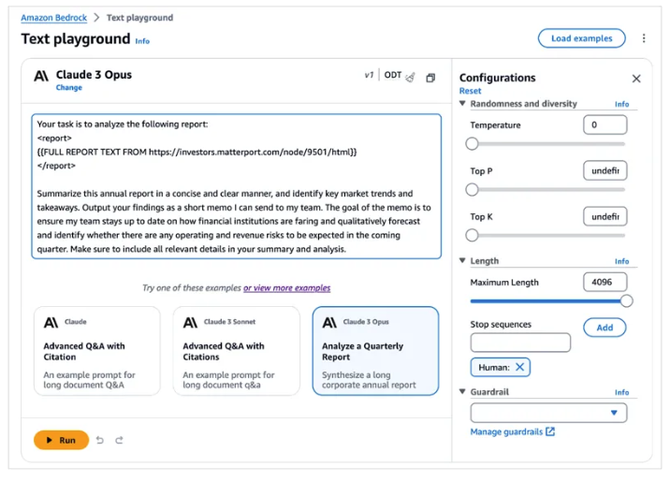
Task: Open the three-dot options menu
Action: point(644,39)
